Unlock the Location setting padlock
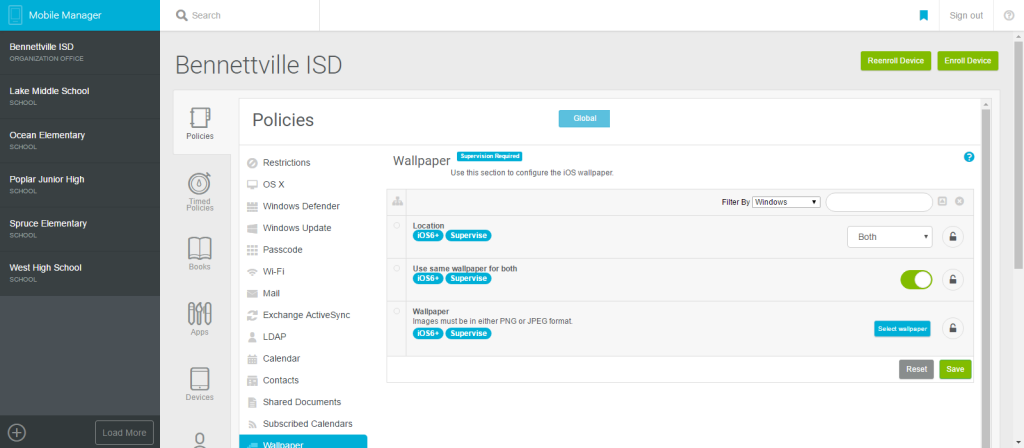This screenshot has height=448, width=1024. (x=953, y=237)
